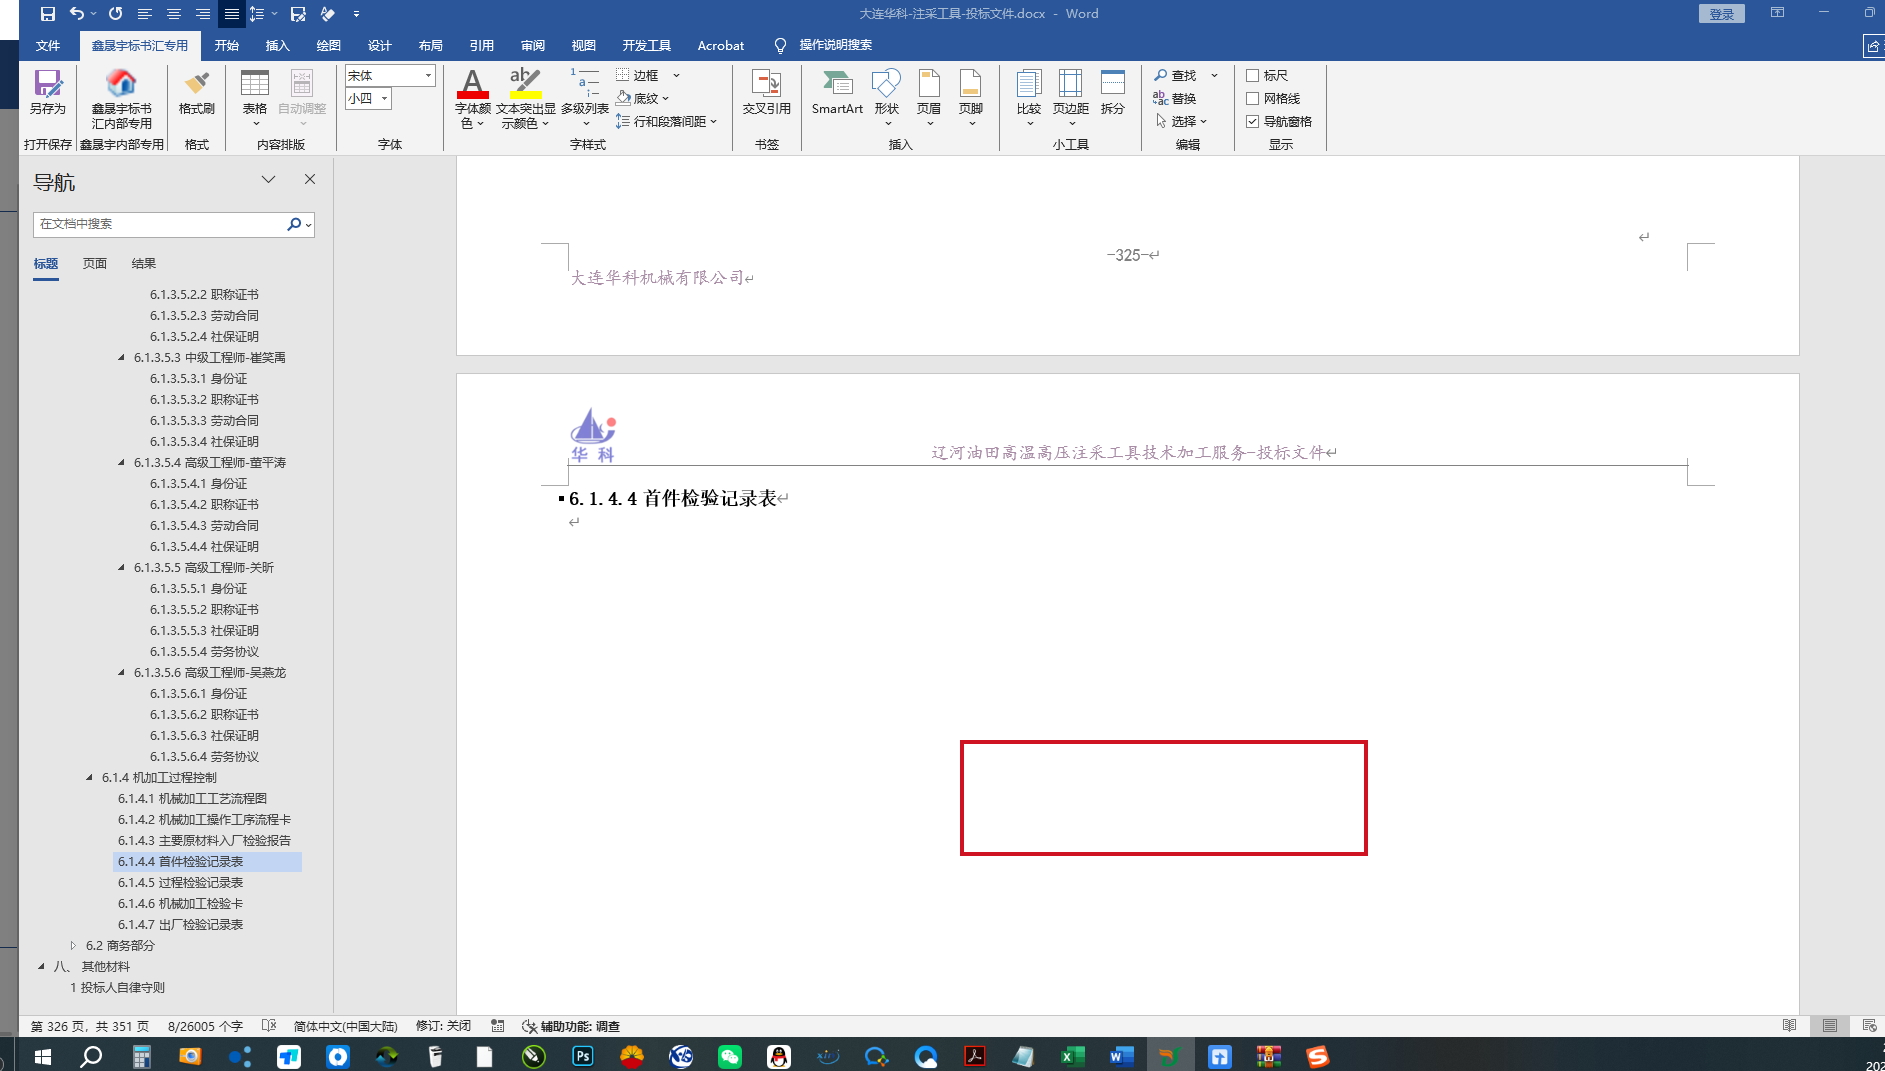This screenshot has height=1071, width=1885.
Task: Switch to the 开始 ribbon tab
Action: click(x=226, y=45)
